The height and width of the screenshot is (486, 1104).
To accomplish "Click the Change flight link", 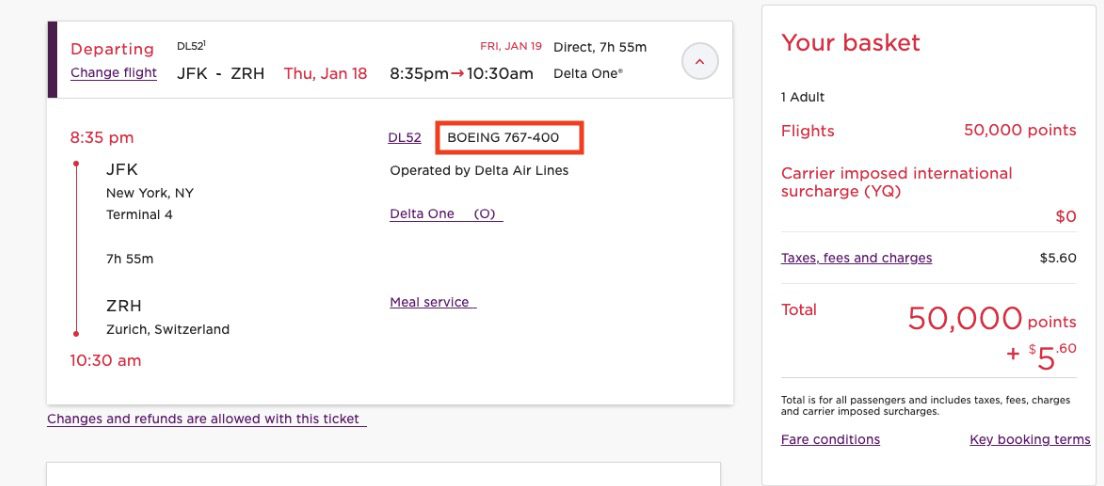I will coord(113,73).
